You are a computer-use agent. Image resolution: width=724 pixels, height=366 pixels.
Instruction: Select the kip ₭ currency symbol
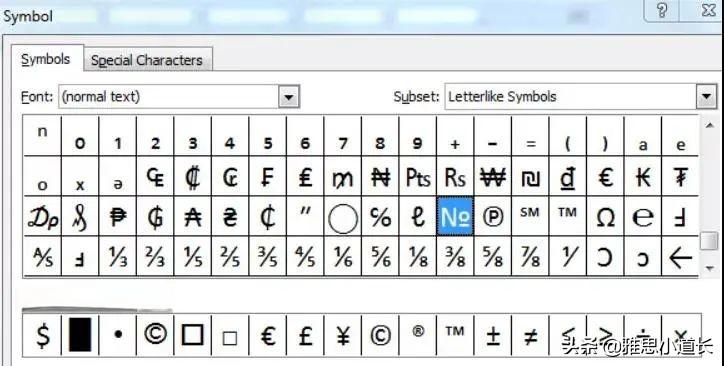point(643,176)
